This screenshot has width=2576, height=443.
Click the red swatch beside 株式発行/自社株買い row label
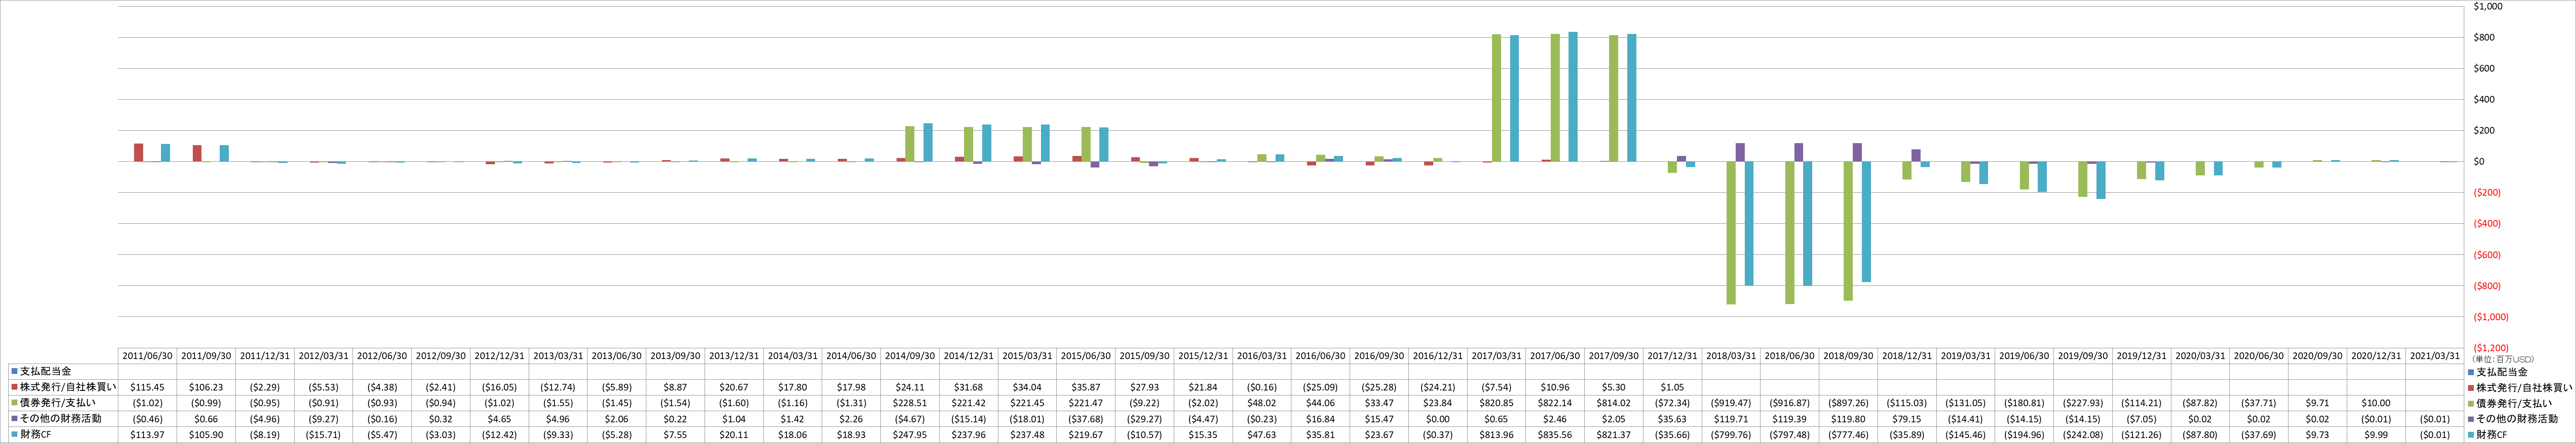click(x=14, y=387)
